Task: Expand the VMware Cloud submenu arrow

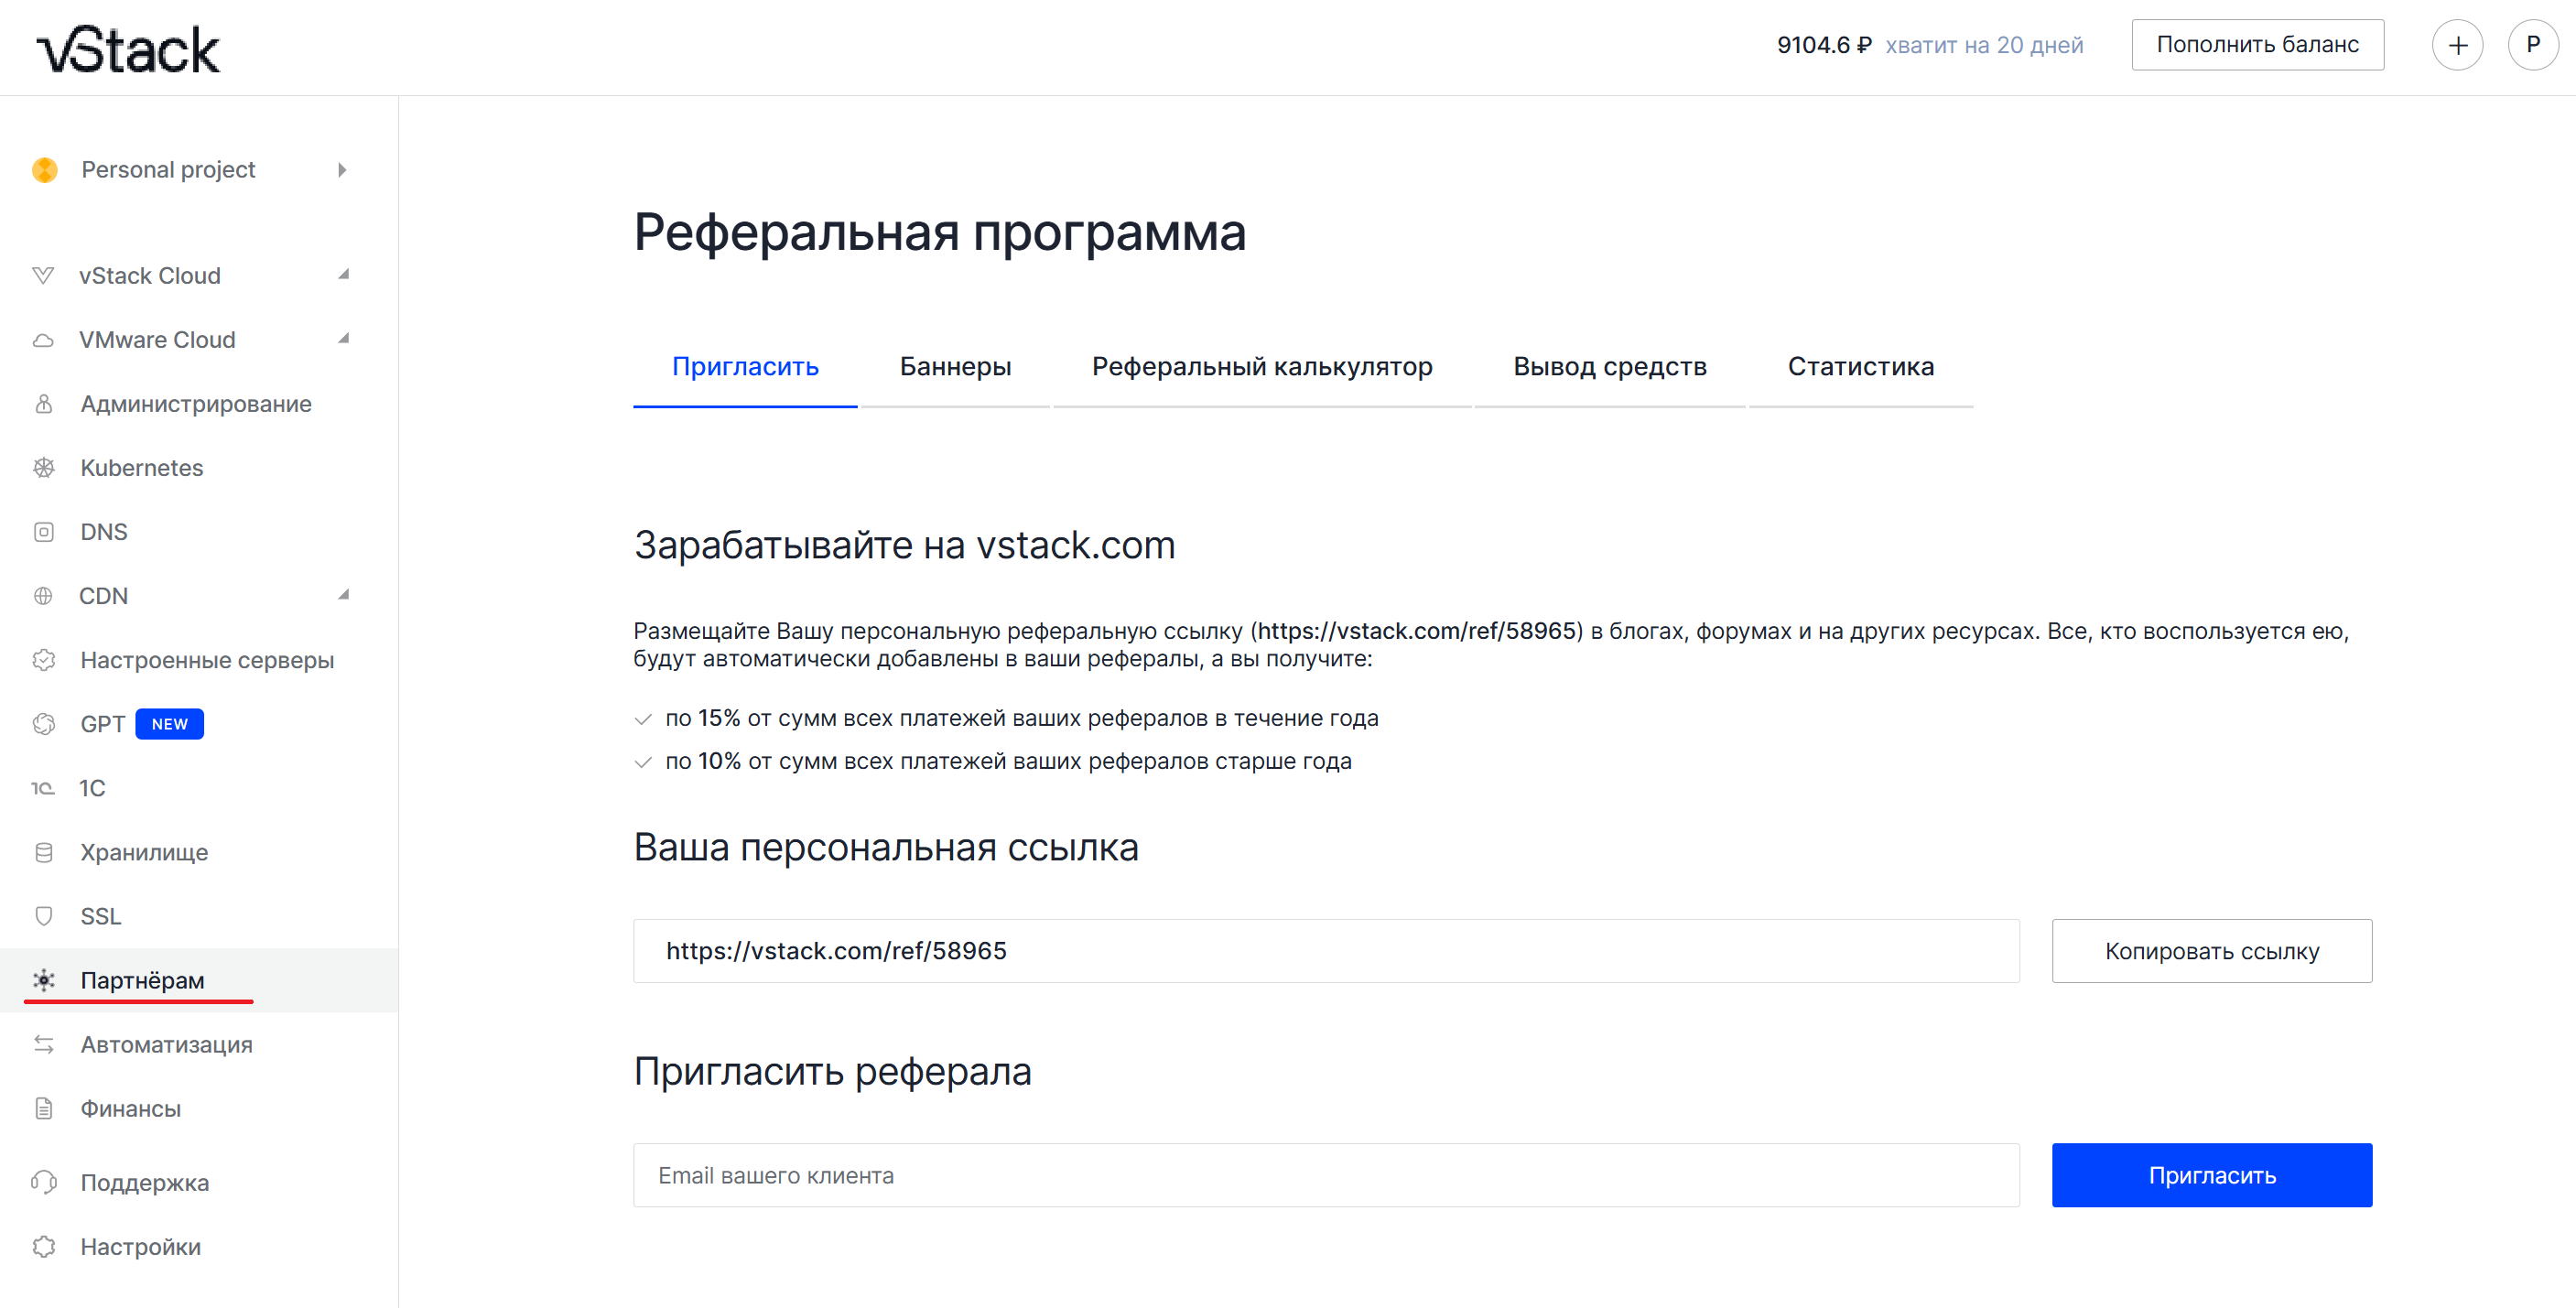Action: 343,339
